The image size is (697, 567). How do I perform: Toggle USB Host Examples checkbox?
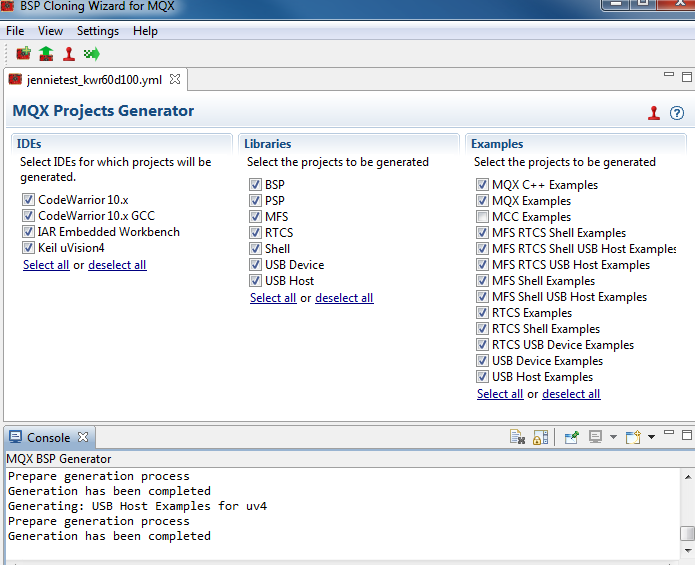(x=482, y=376)
